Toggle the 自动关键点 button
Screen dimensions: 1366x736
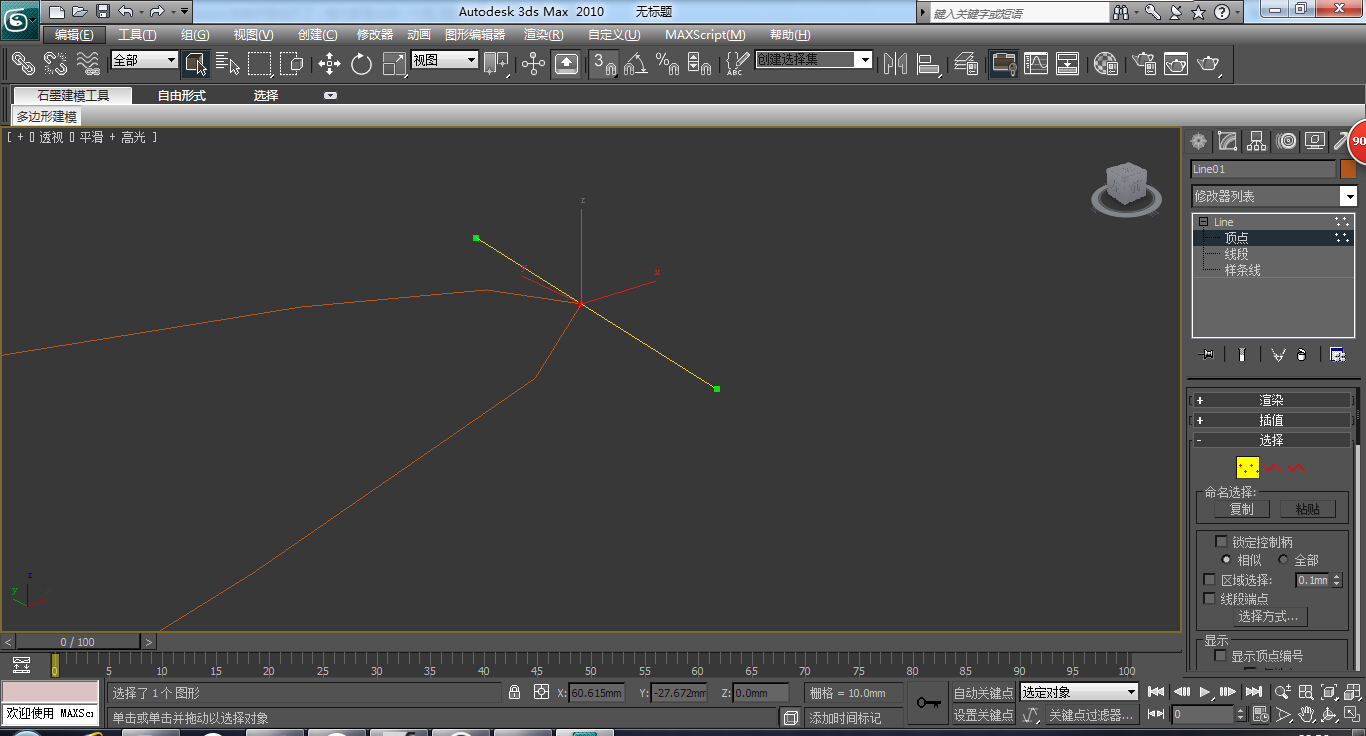pyautogui.click(x=982, y=693)
